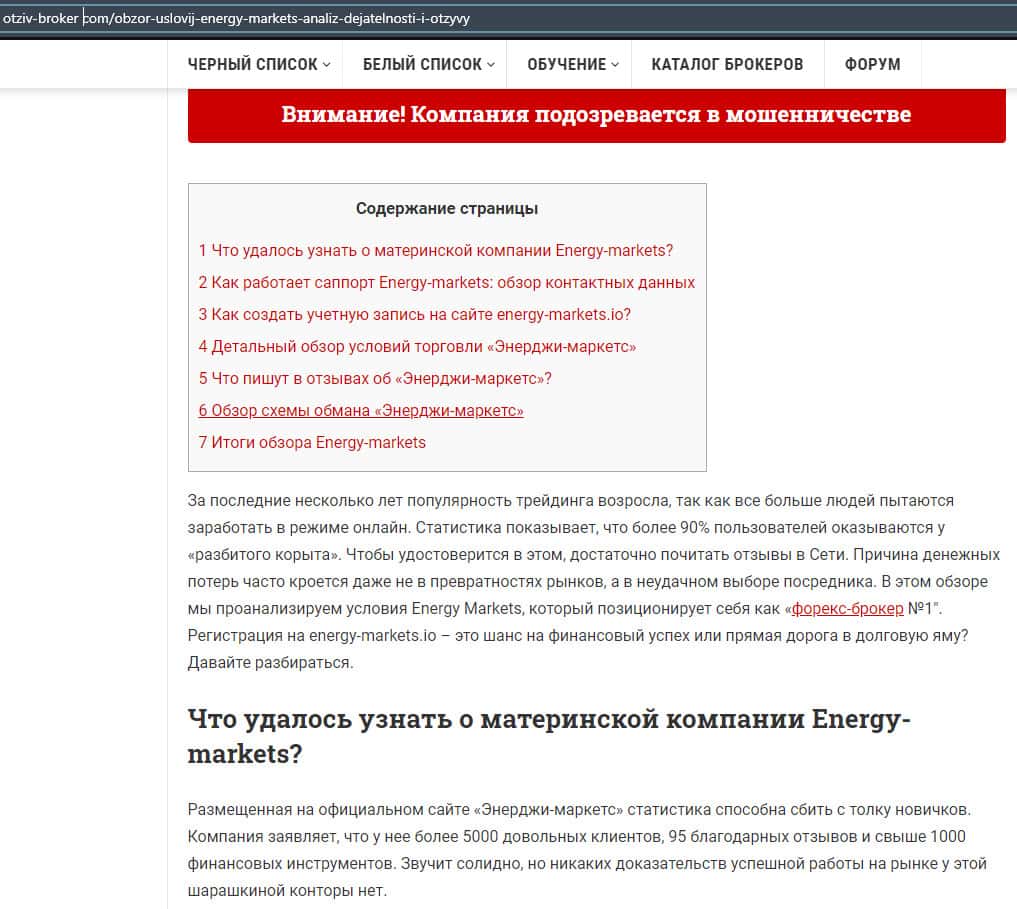Click the Содержание страницы heading

[447, 208]
